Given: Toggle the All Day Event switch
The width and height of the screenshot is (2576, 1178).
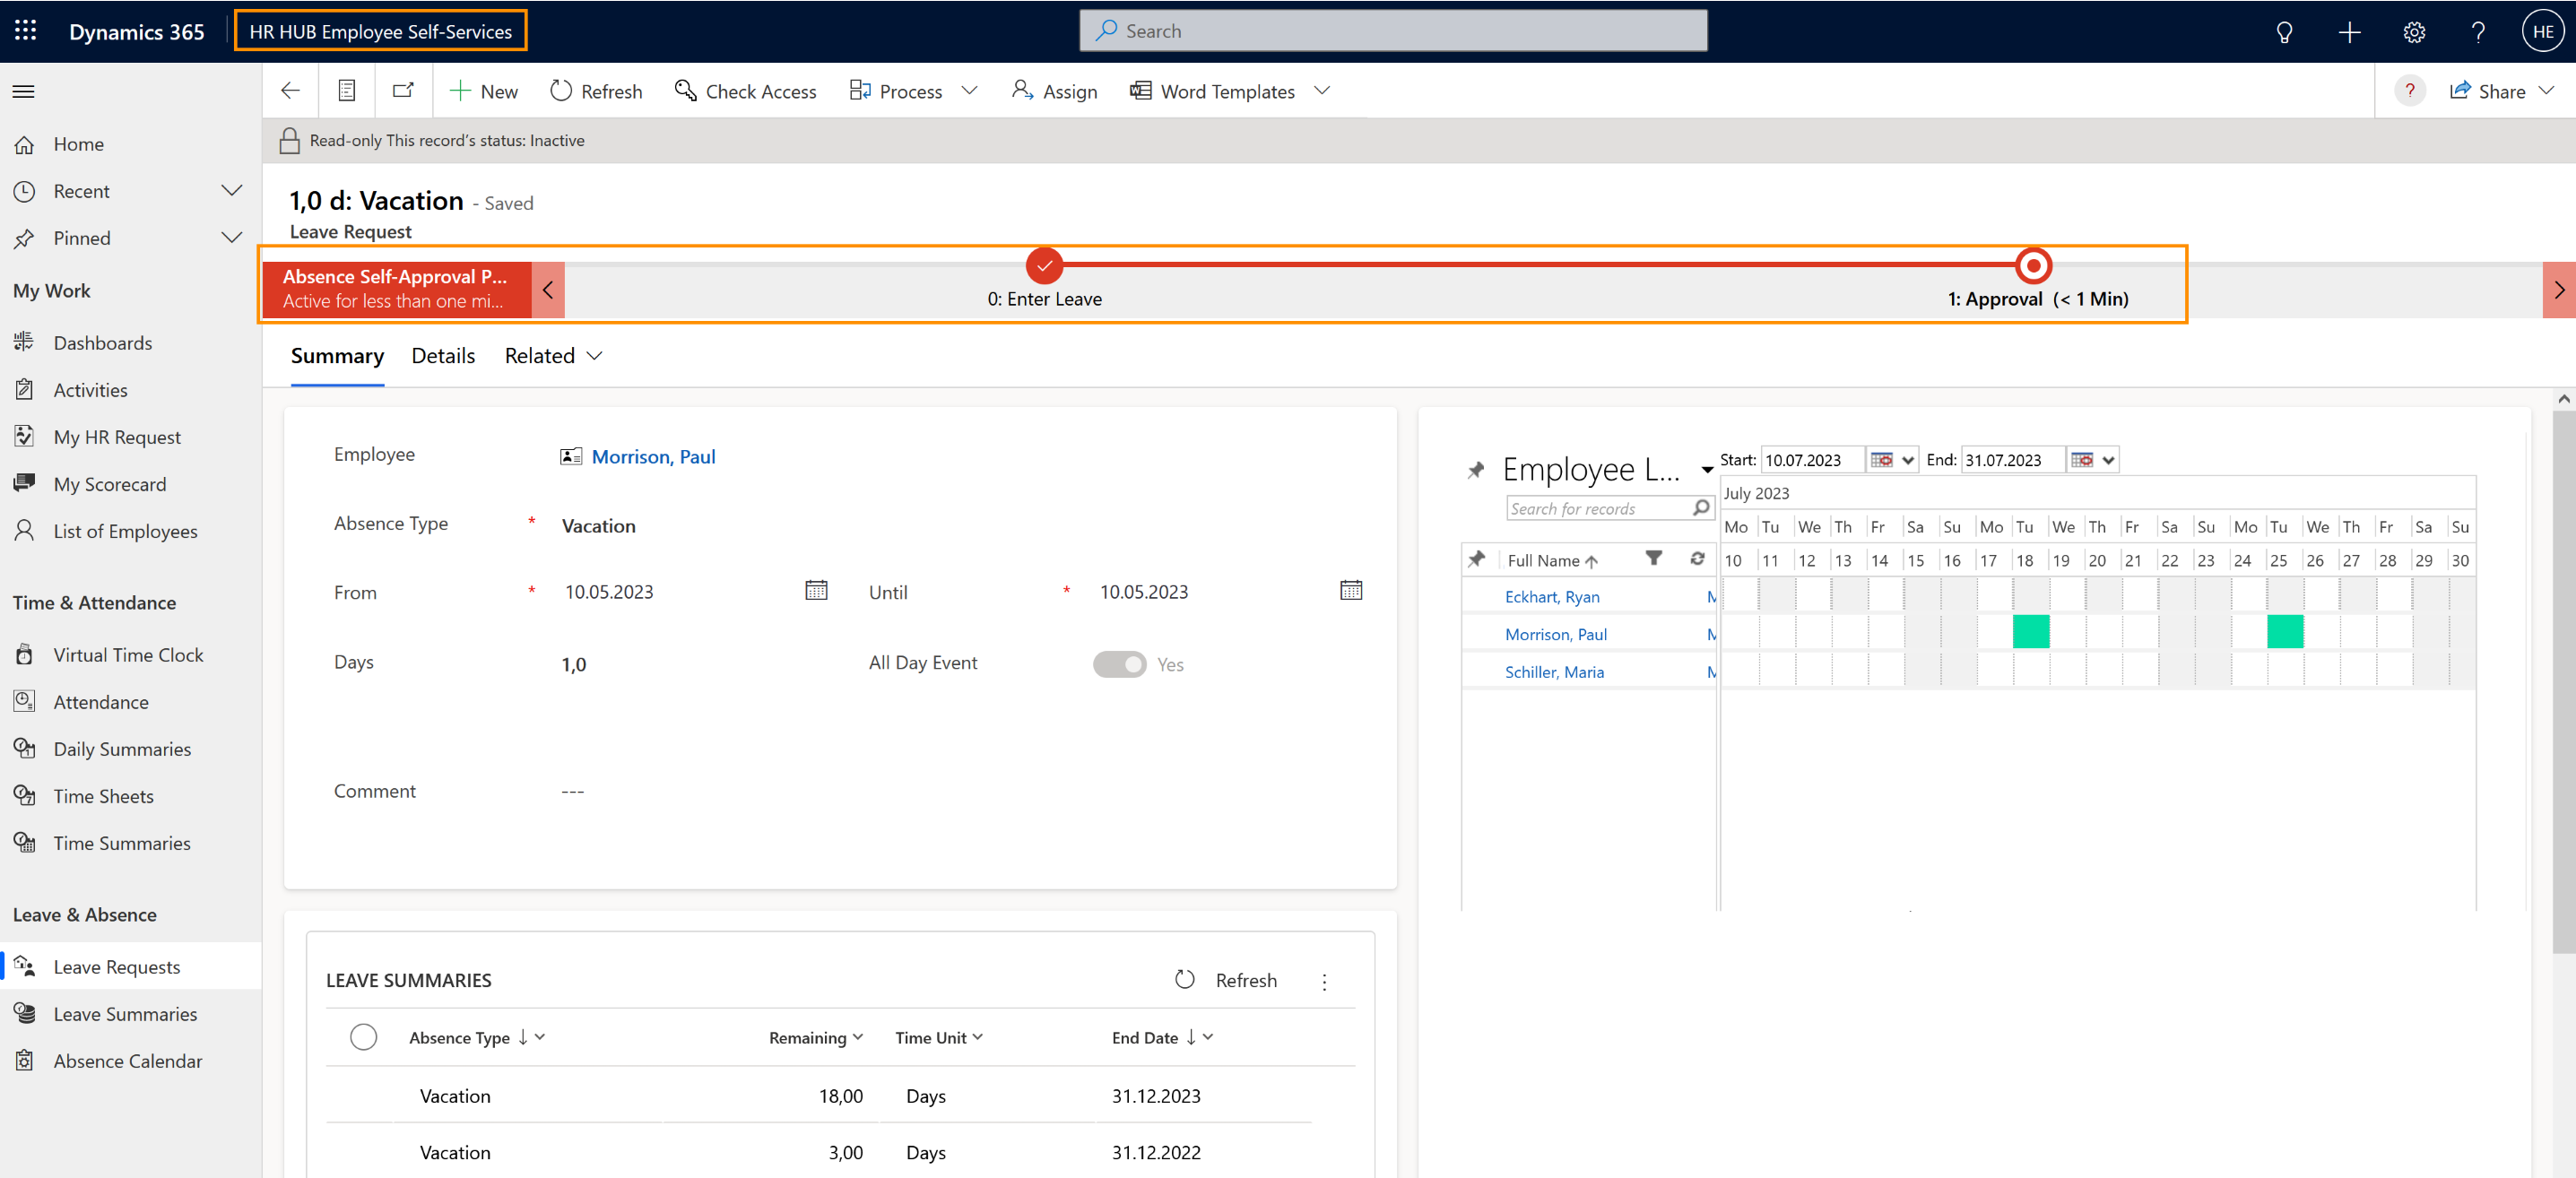Looking at the screenshot, I should click(x=1119, y=664).
